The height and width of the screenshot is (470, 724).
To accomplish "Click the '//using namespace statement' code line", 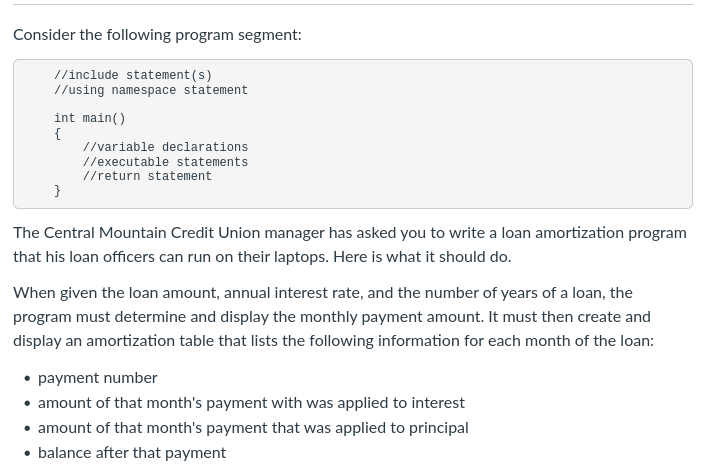I will pyautogui.click(x=151, y=90).
